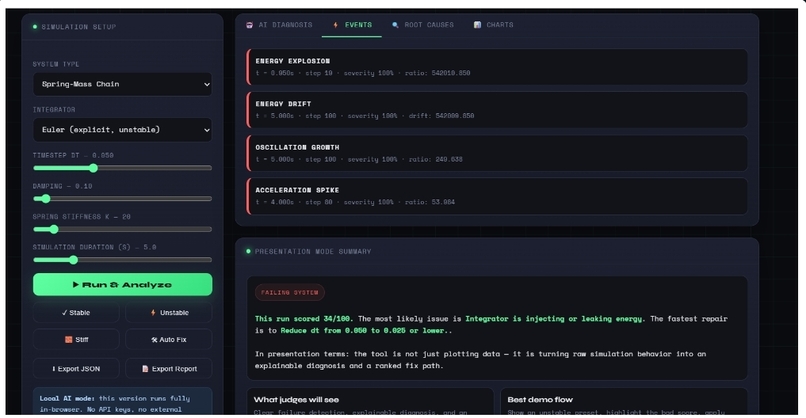Open the System Type dropdown

click(x=122, y=84)
